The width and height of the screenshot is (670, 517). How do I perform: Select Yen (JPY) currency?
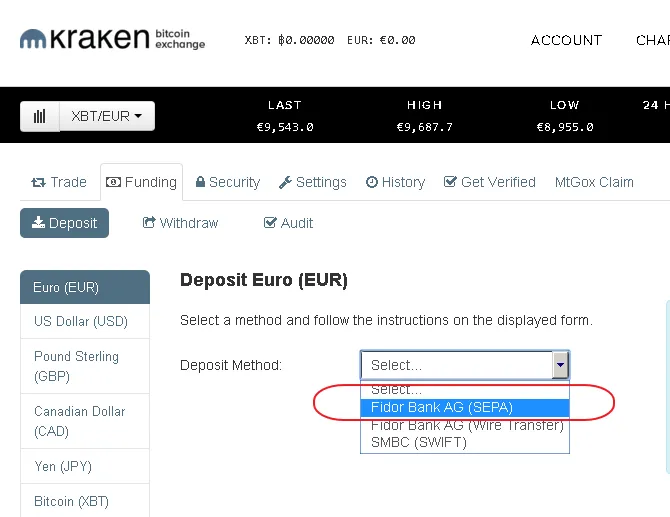click(85, 466)
